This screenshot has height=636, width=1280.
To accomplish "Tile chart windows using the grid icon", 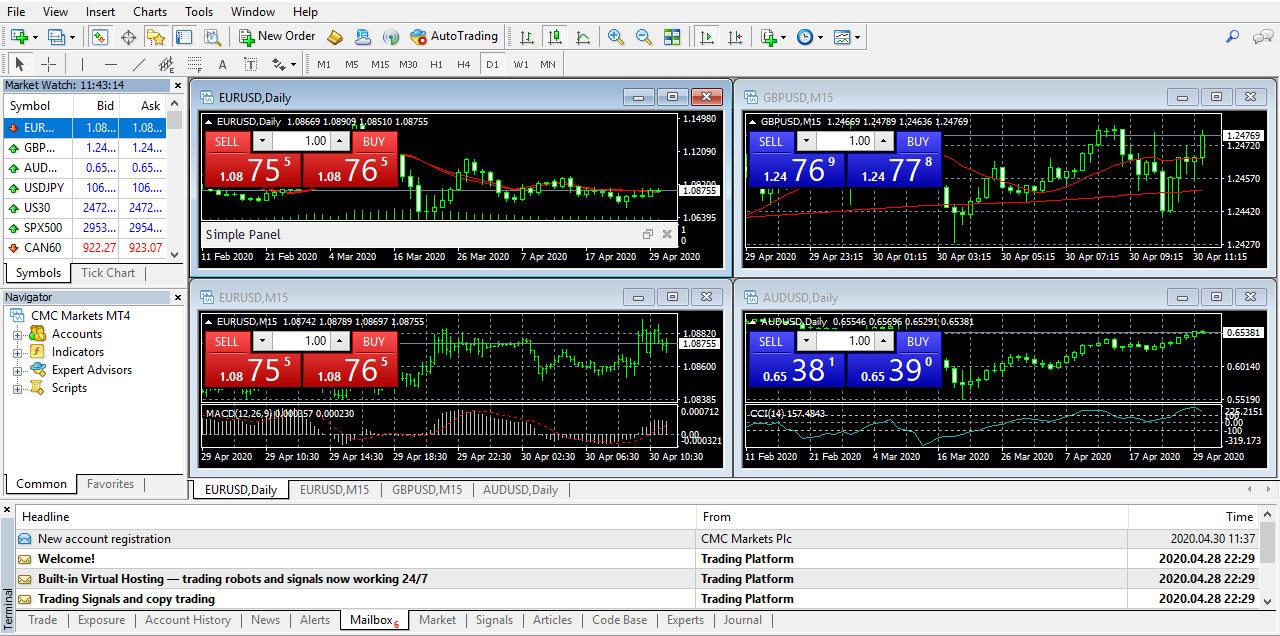I will click(x=672, y=37).
